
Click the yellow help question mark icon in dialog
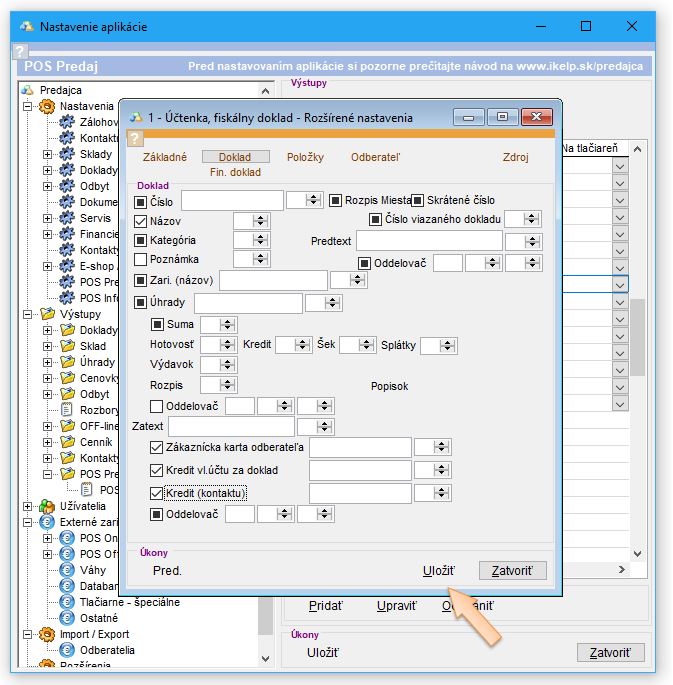coord(136,139)
